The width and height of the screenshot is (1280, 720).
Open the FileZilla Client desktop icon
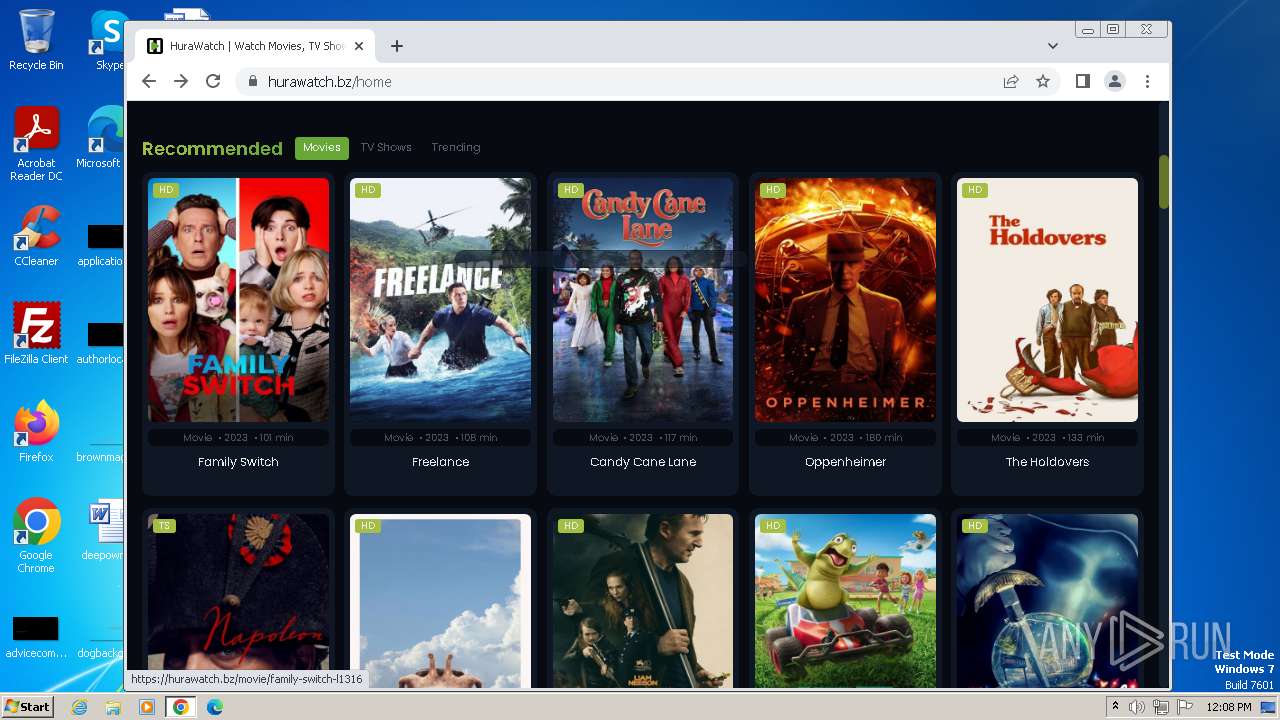[36, 333]
